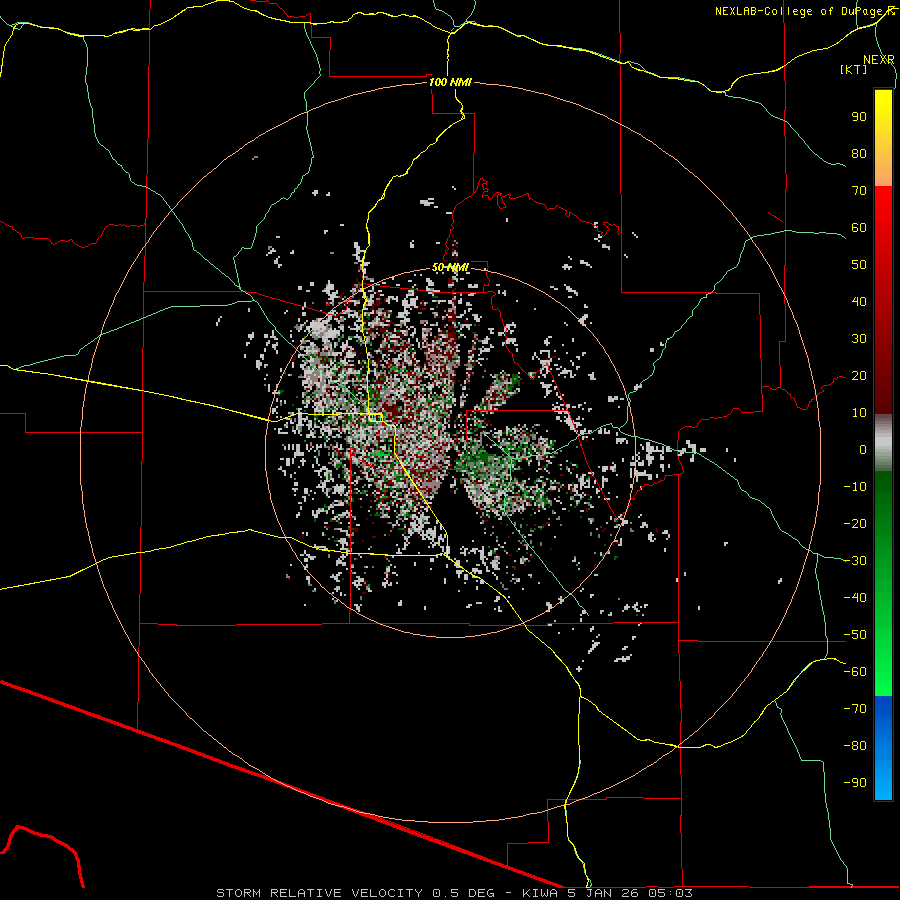
Task: Choose the -80 velocity label
Action: click(855, 746)
